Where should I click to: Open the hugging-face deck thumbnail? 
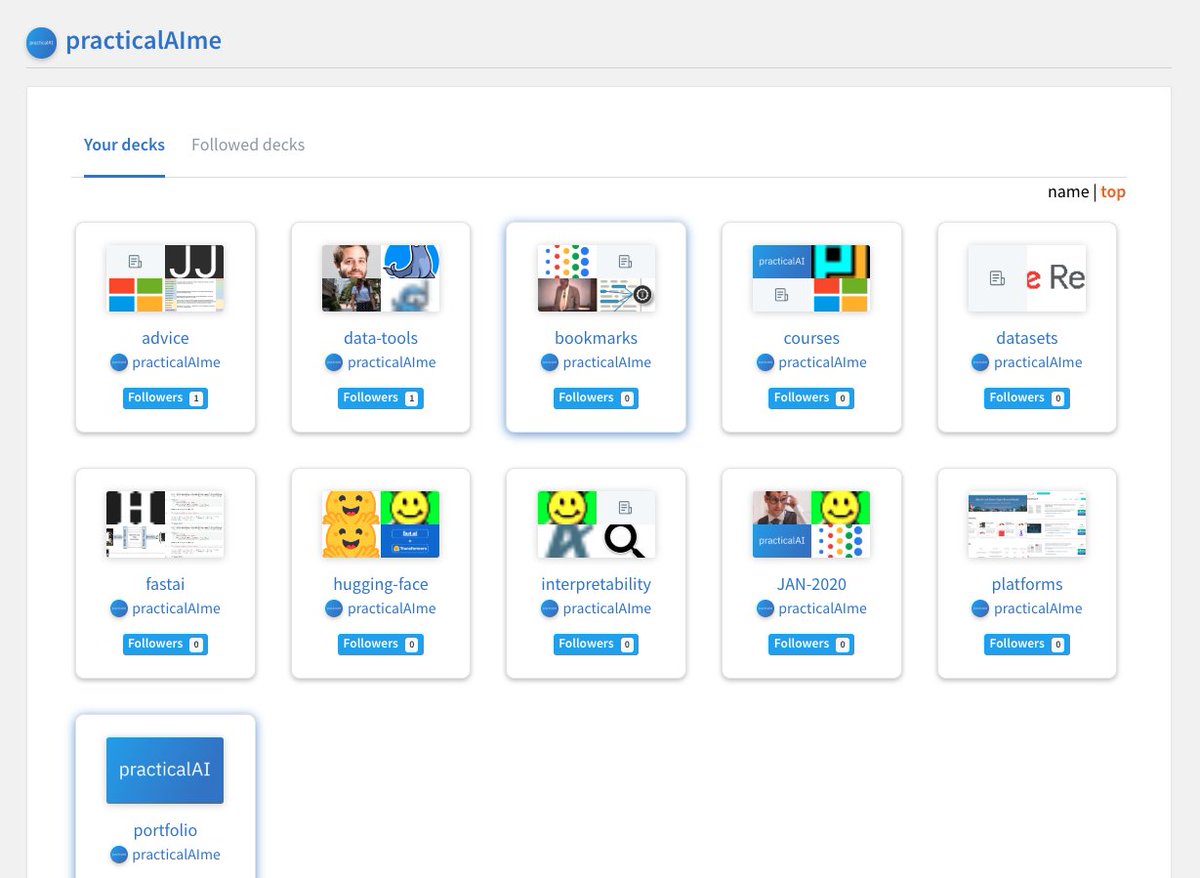click(381, 524)
